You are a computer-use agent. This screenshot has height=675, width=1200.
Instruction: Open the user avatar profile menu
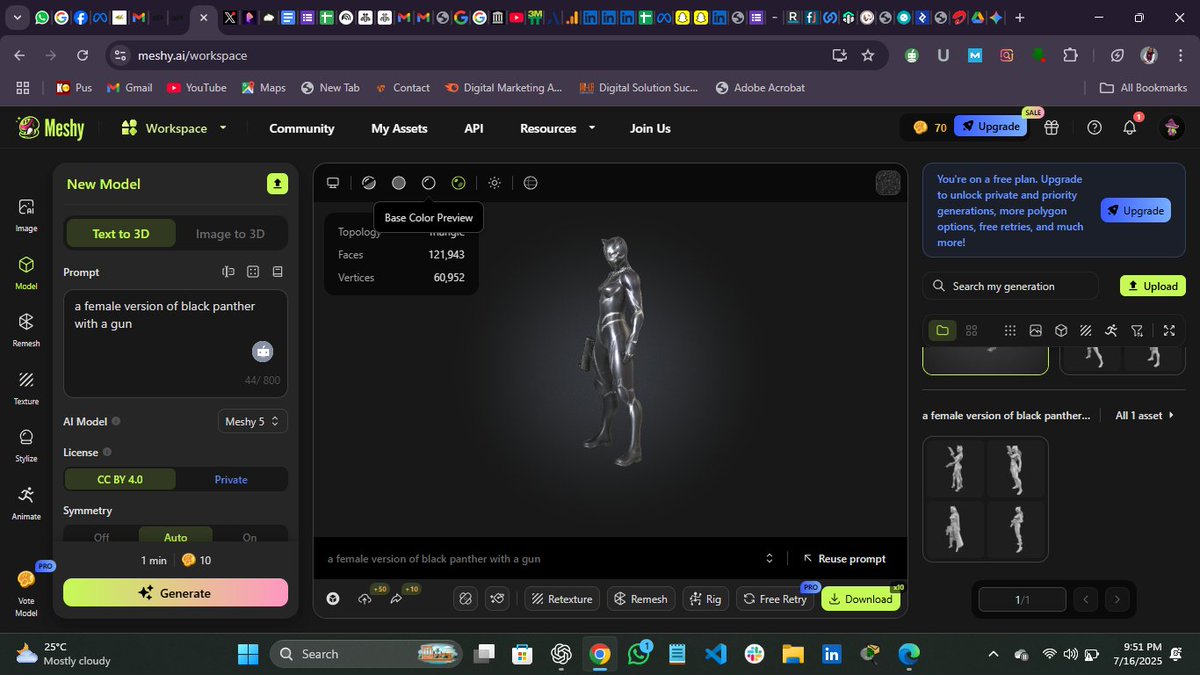tap(1172, 127)
